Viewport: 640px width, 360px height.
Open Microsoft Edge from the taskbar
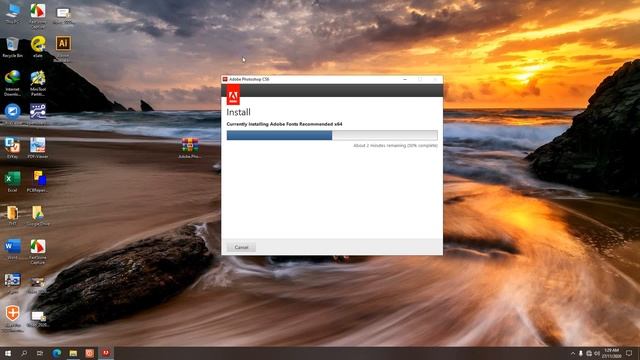point(57,353)
